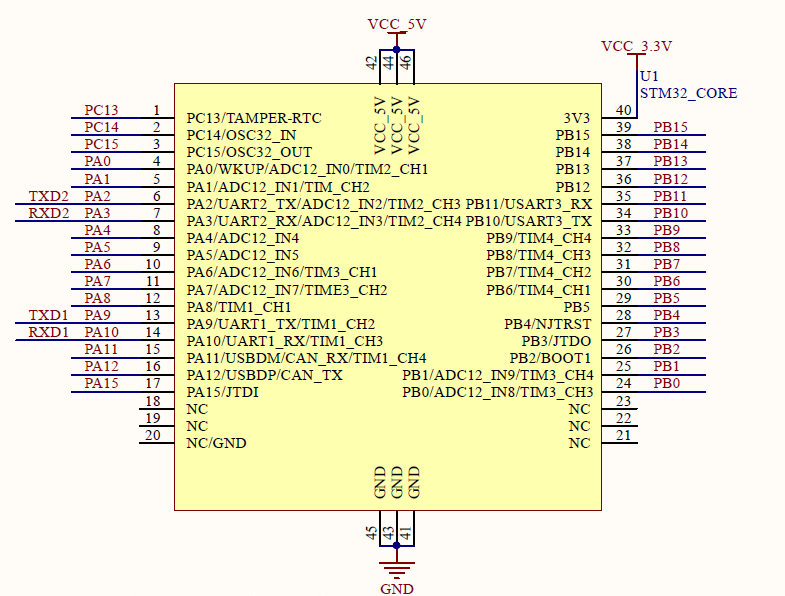Viewport: 785px width, 596px height.
Task: Select pin number 23 on right side
Action: pyautogui.click(x=623, y=401)
